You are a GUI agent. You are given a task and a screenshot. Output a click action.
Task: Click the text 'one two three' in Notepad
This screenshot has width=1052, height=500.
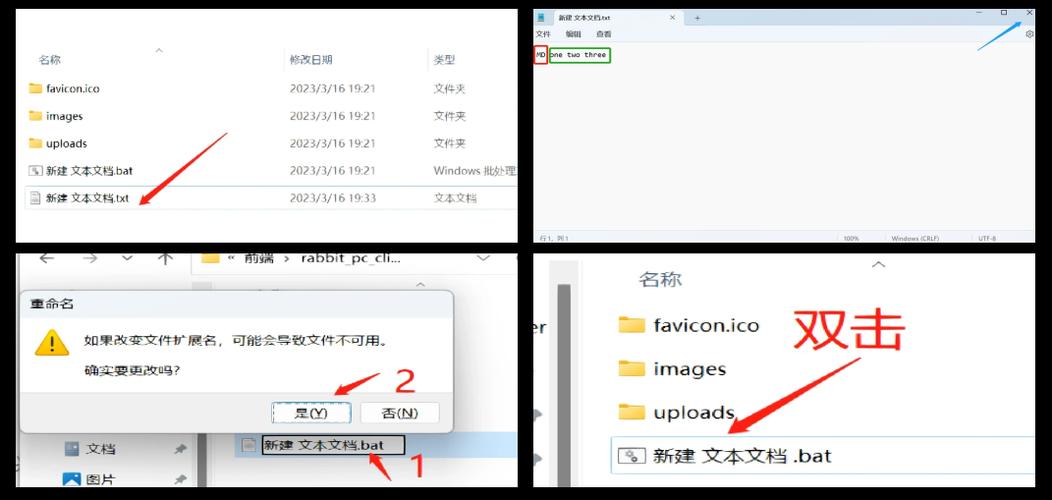point(579,55)
